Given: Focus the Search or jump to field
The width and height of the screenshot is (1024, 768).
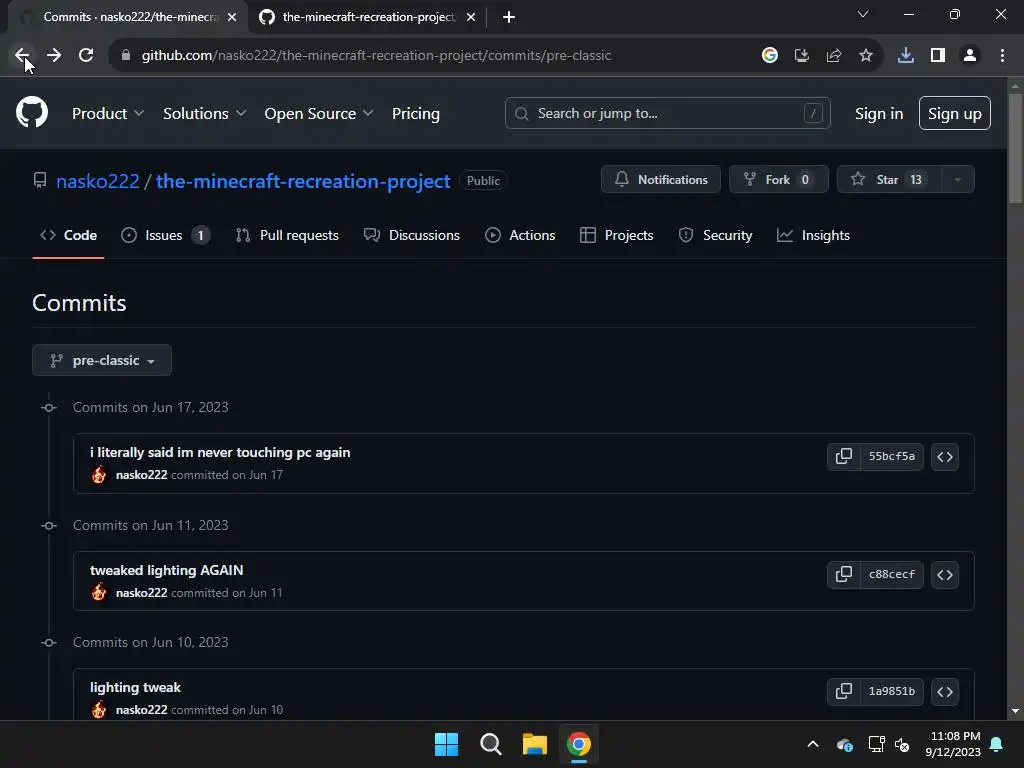Looking at the screenshot, I should (667, 114).
